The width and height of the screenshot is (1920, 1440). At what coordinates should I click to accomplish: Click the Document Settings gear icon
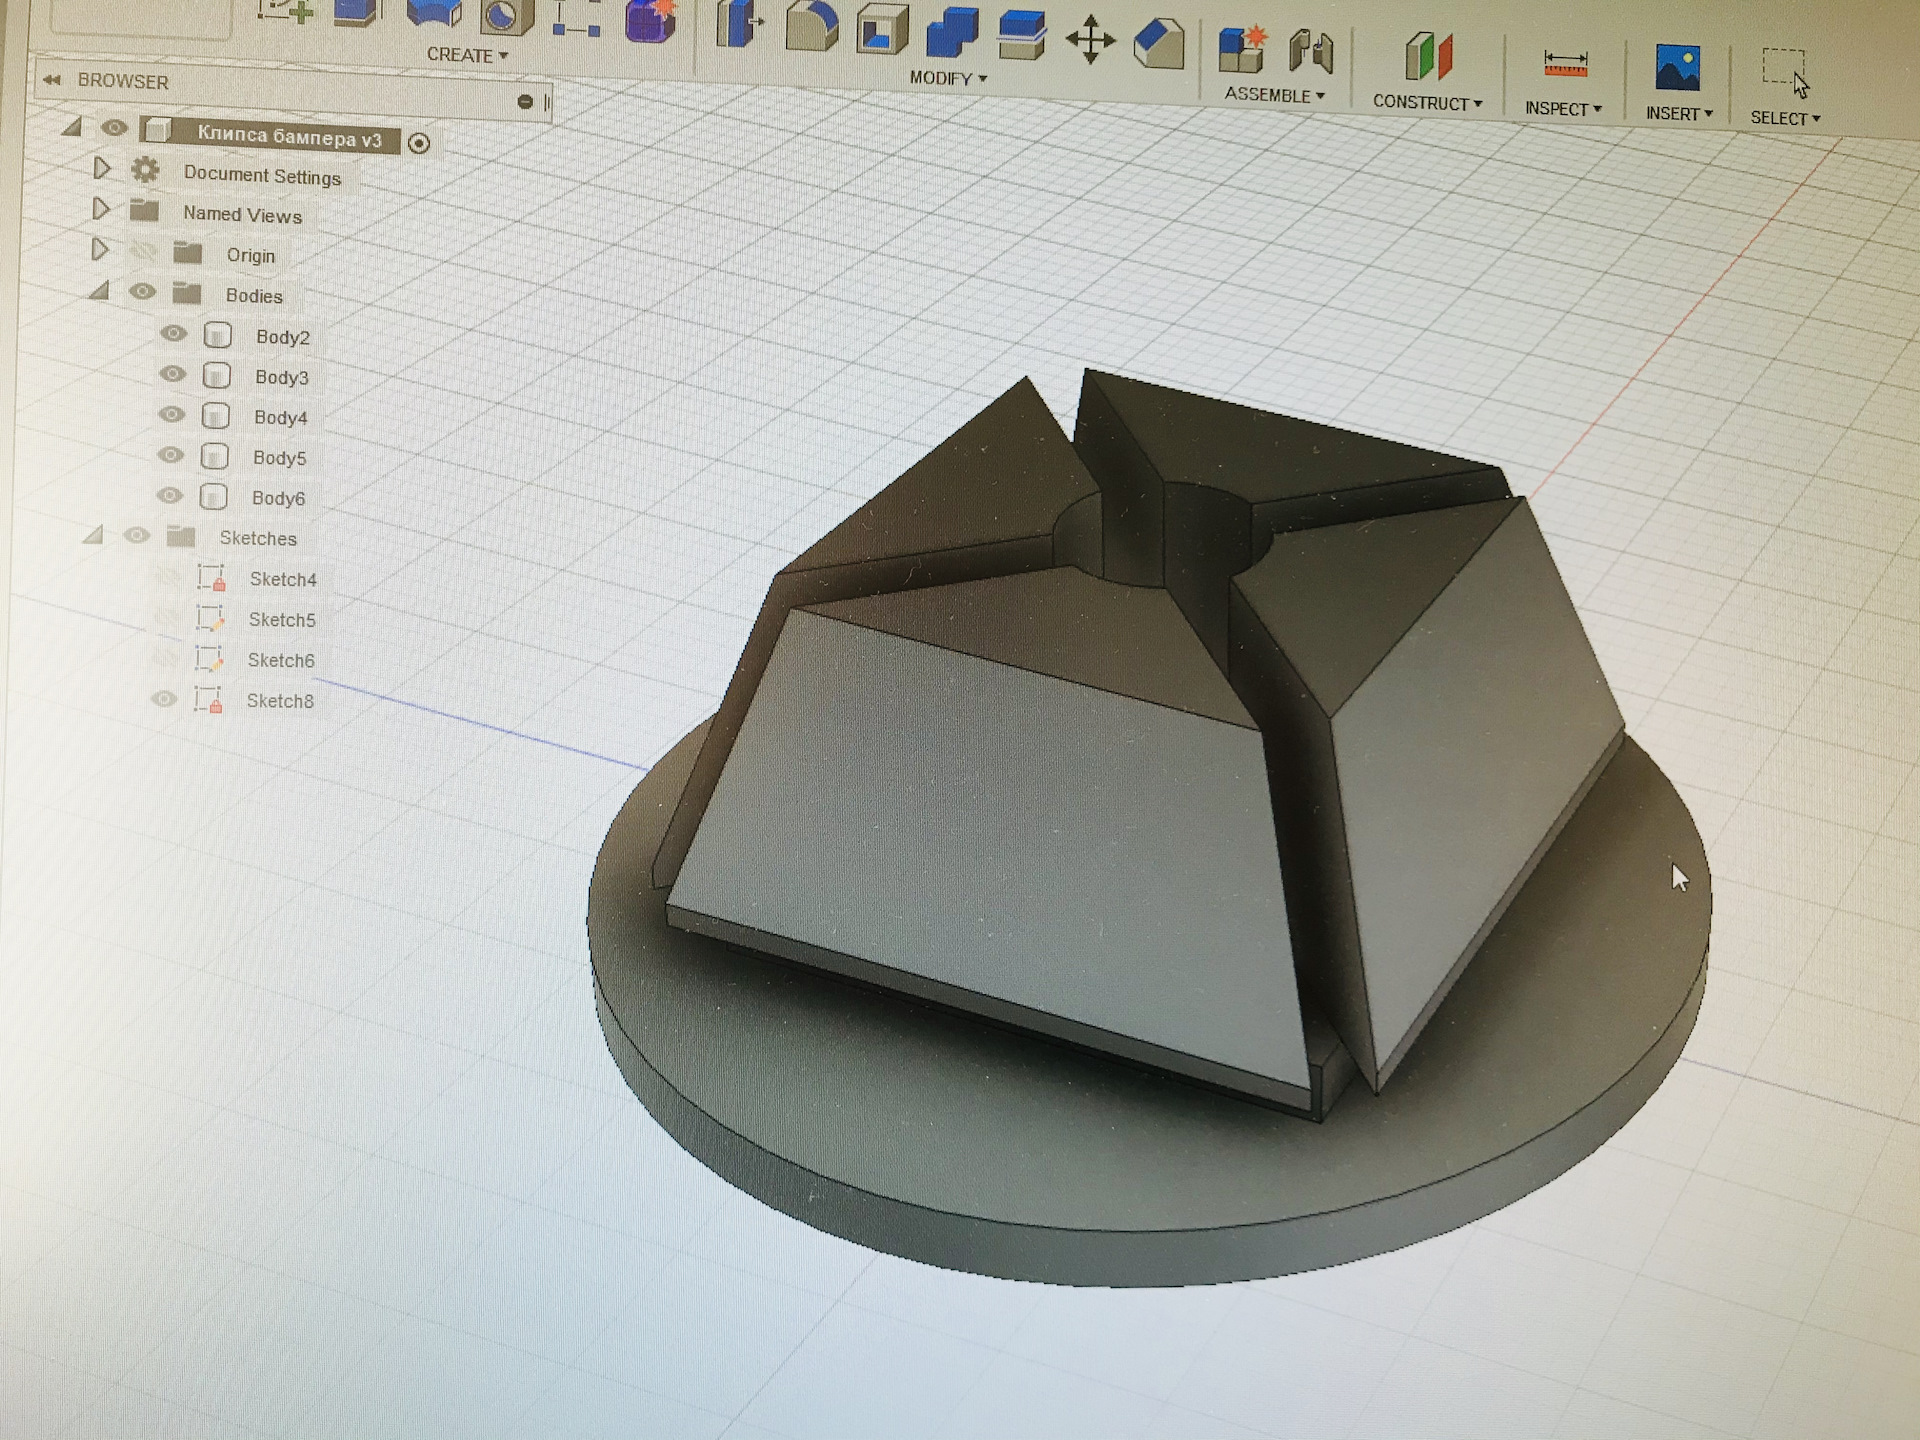coord(145,170)
